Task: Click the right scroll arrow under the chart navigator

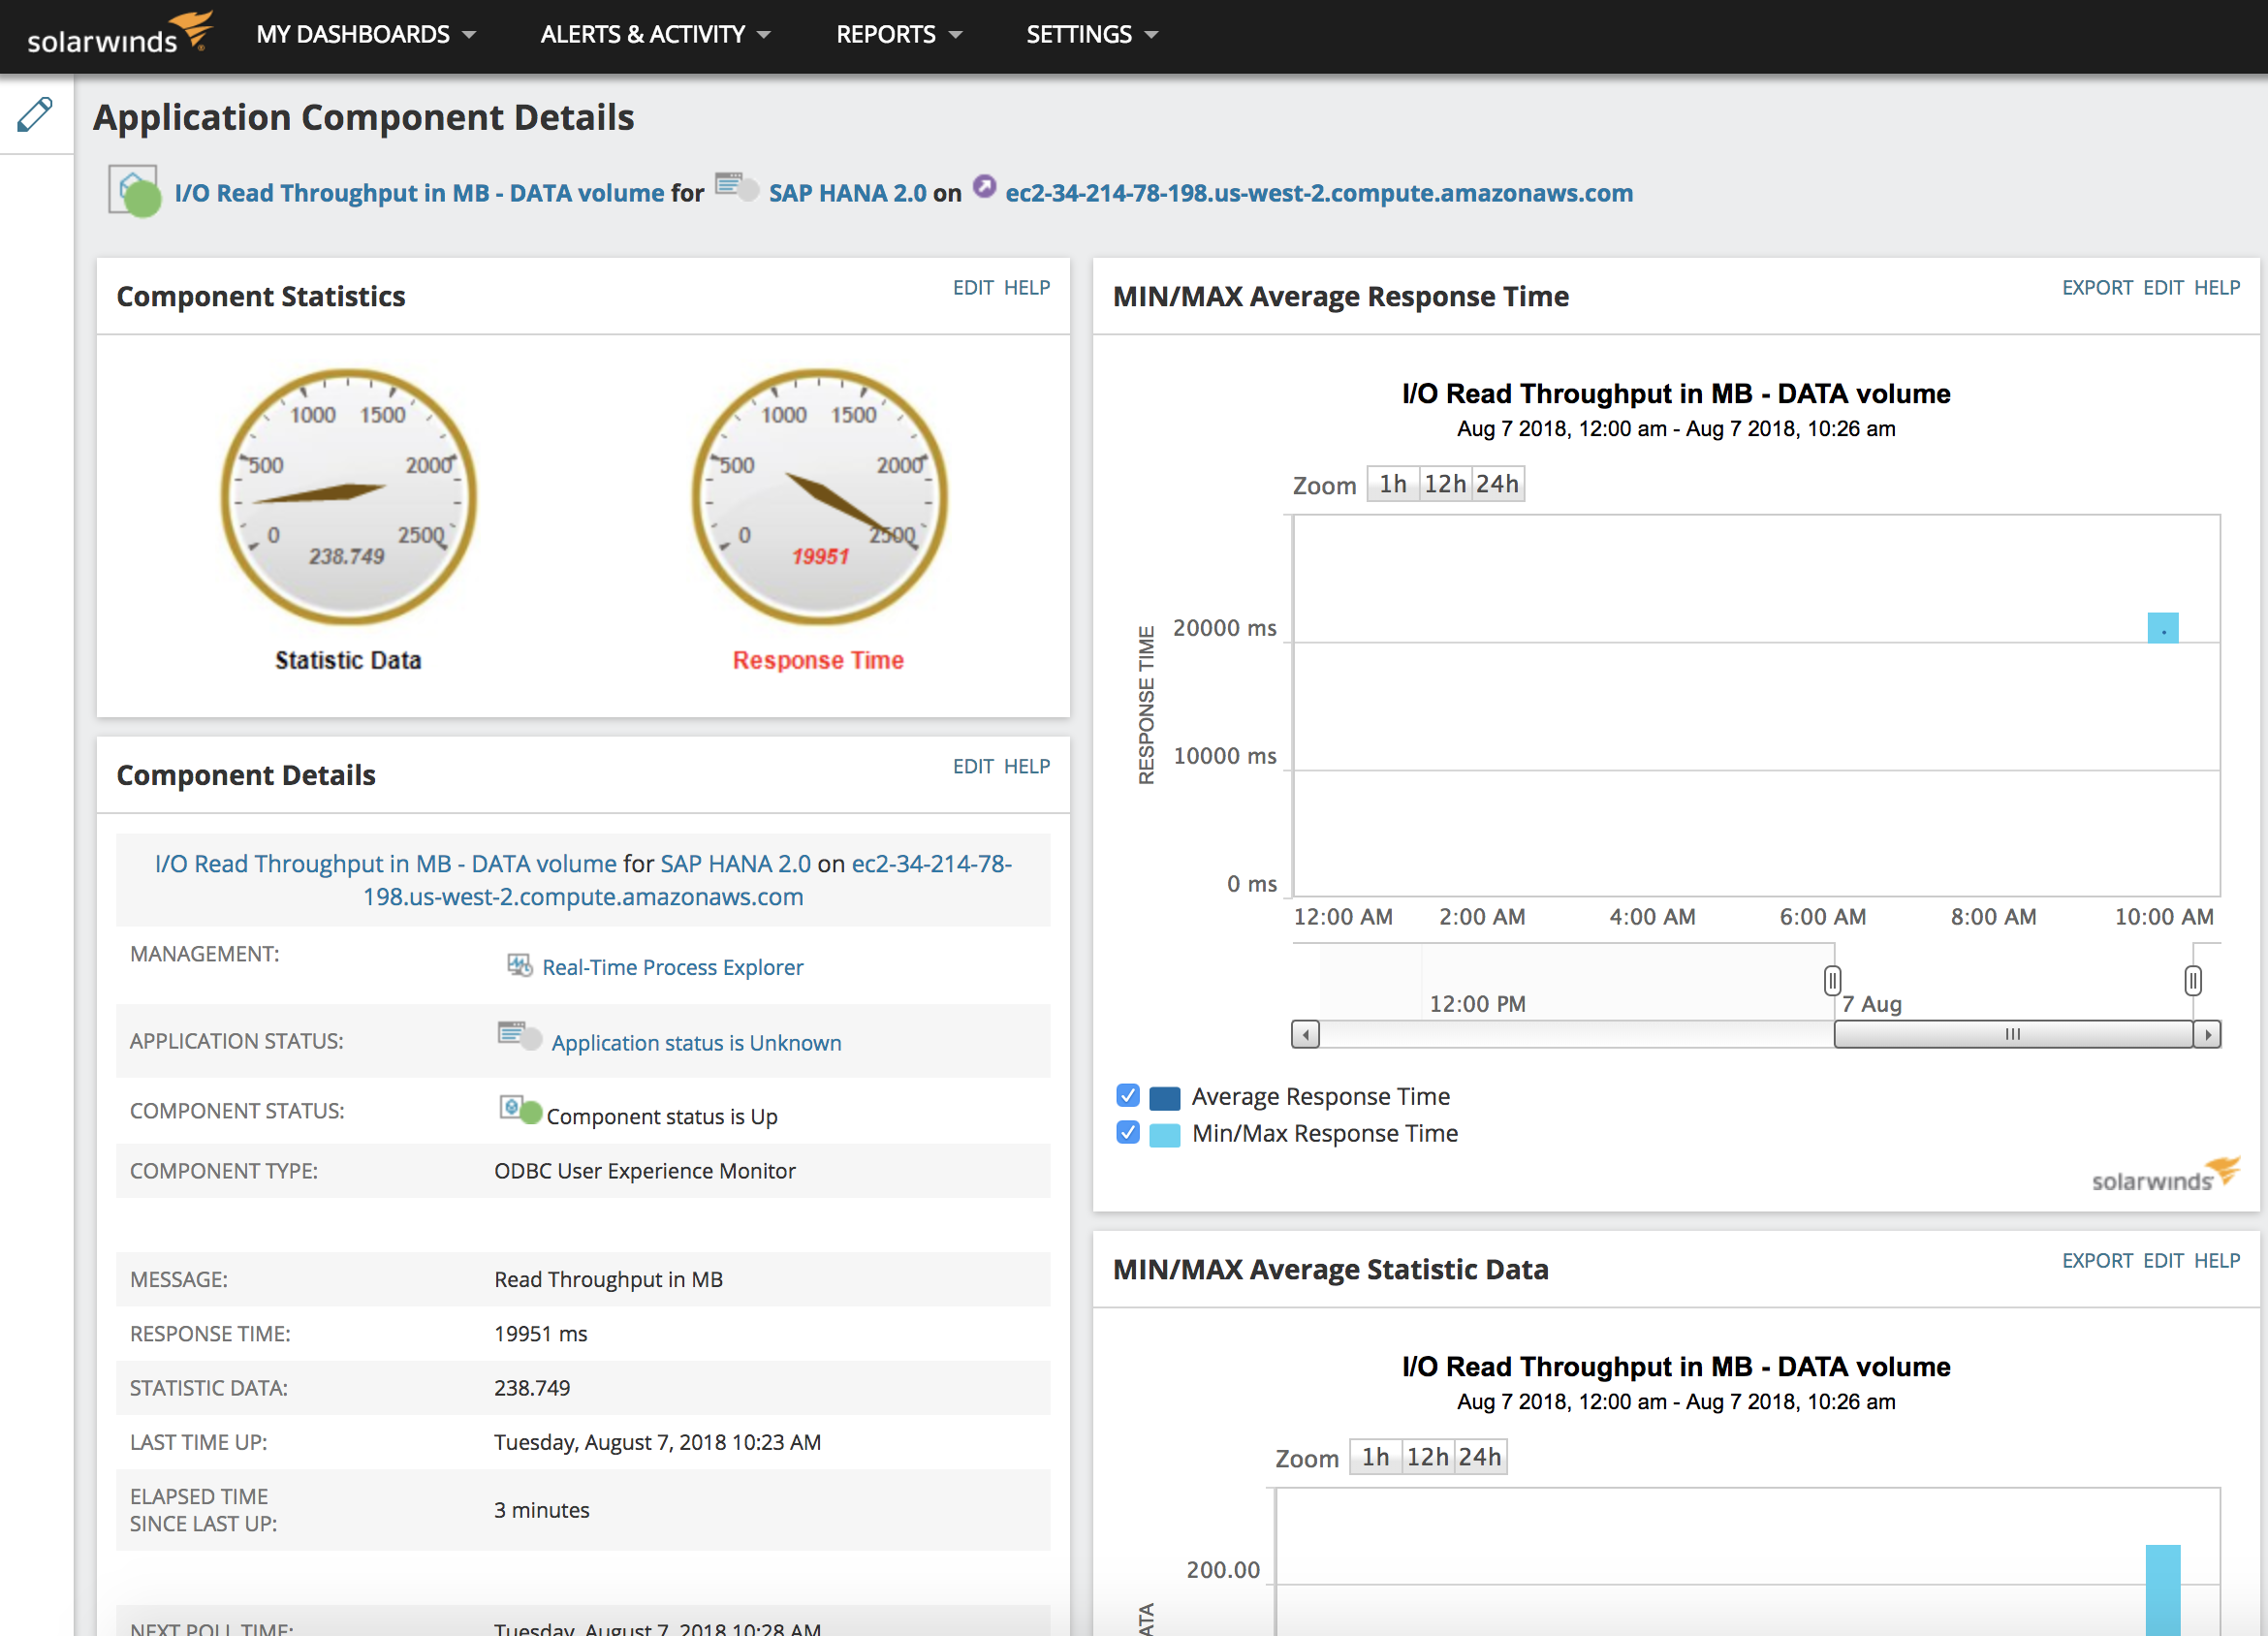Action: click(x=2207, y=1034)
